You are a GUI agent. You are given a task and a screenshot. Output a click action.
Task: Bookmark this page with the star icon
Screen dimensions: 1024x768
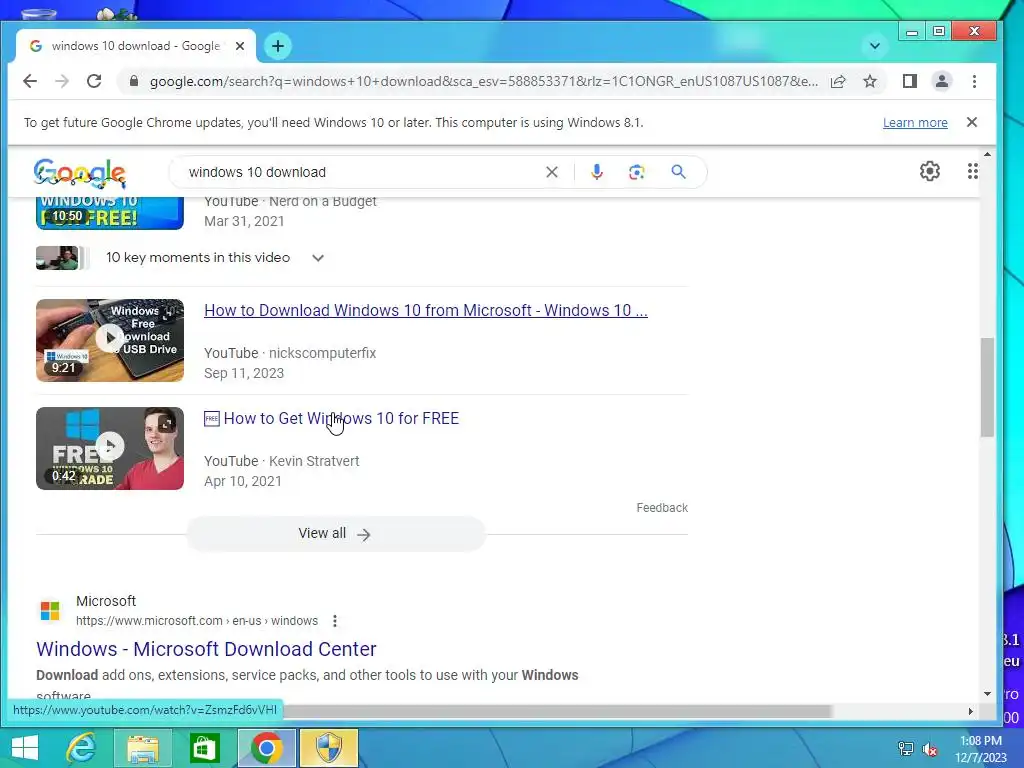(x=870, y=81)
